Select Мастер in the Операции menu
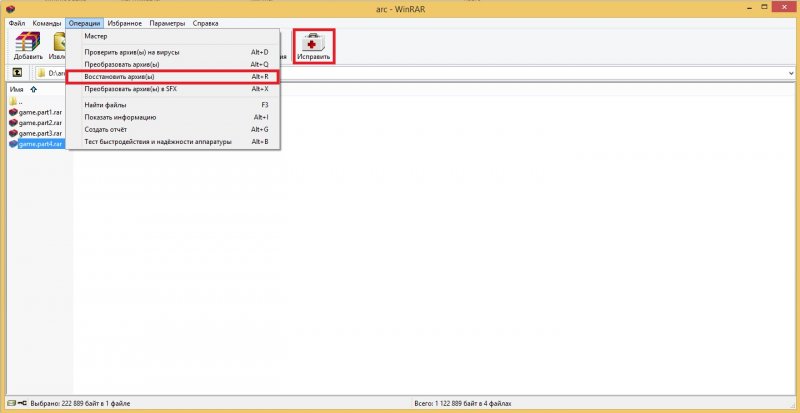The image size is (800, 413). (96, 36)
